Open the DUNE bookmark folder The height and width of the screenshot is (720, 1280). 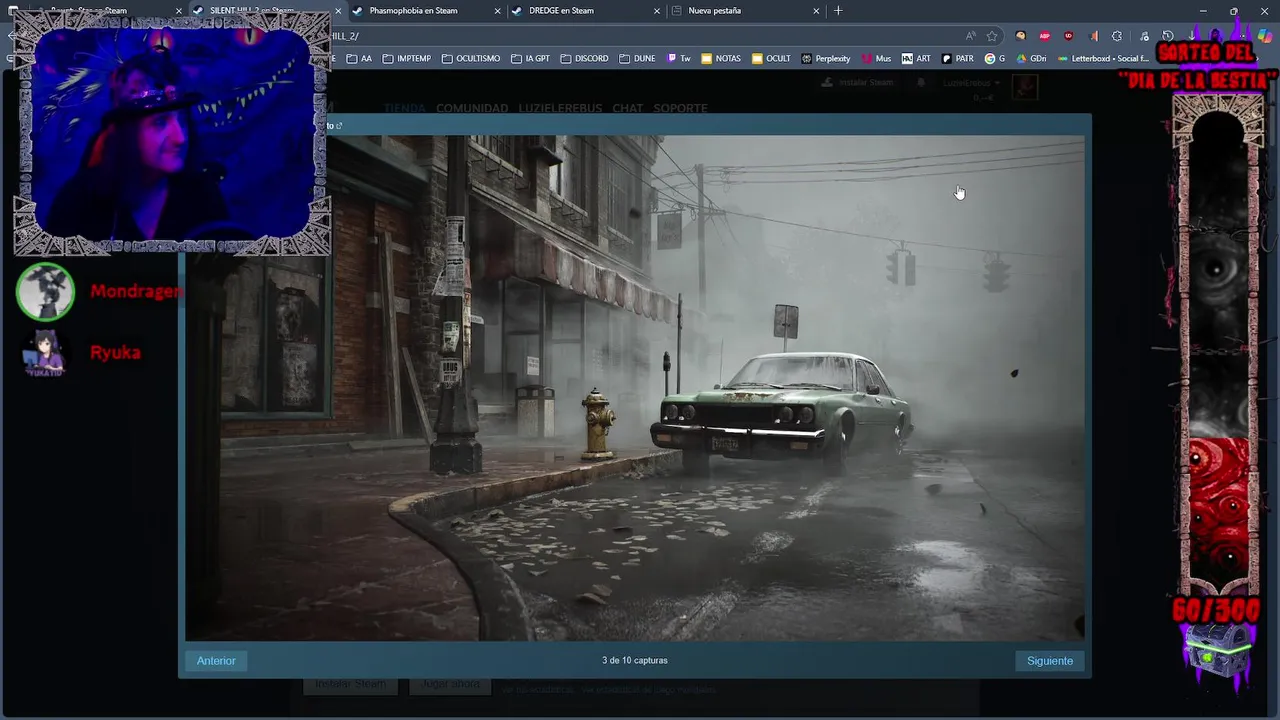click(x=637, y=59)
